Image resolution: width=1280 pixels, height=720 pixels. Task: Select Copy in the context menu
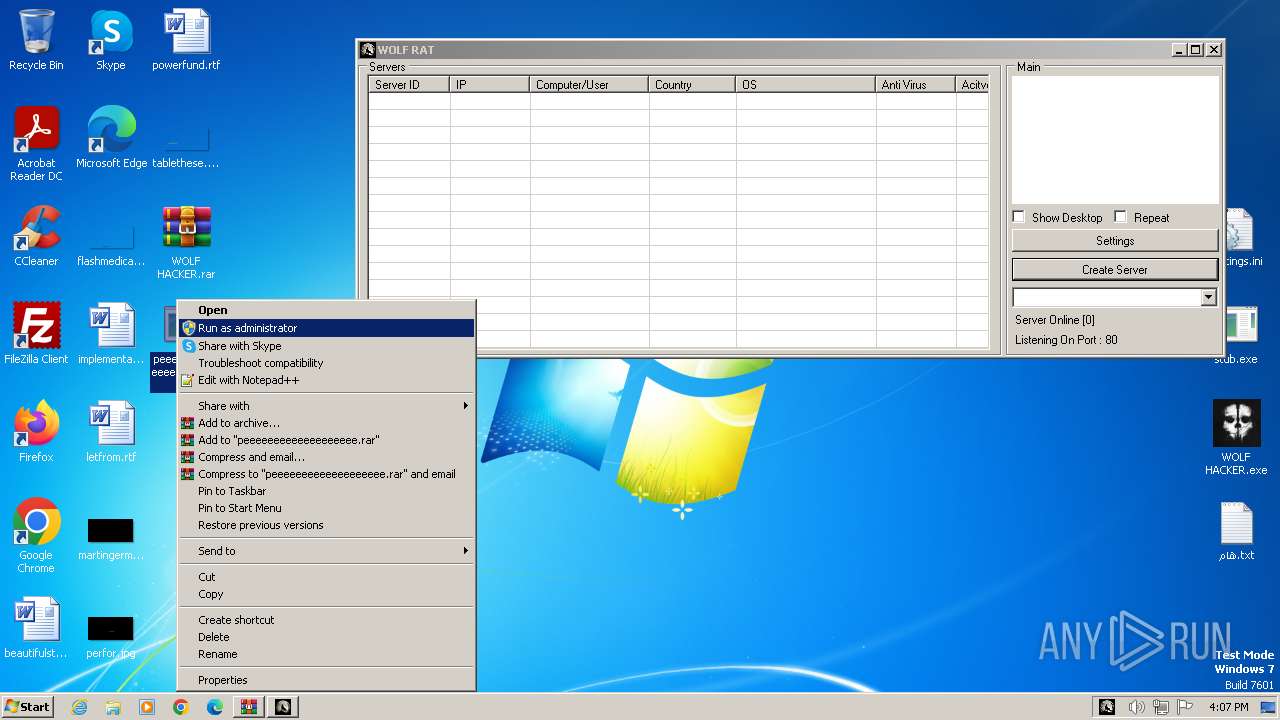point(326,594)
